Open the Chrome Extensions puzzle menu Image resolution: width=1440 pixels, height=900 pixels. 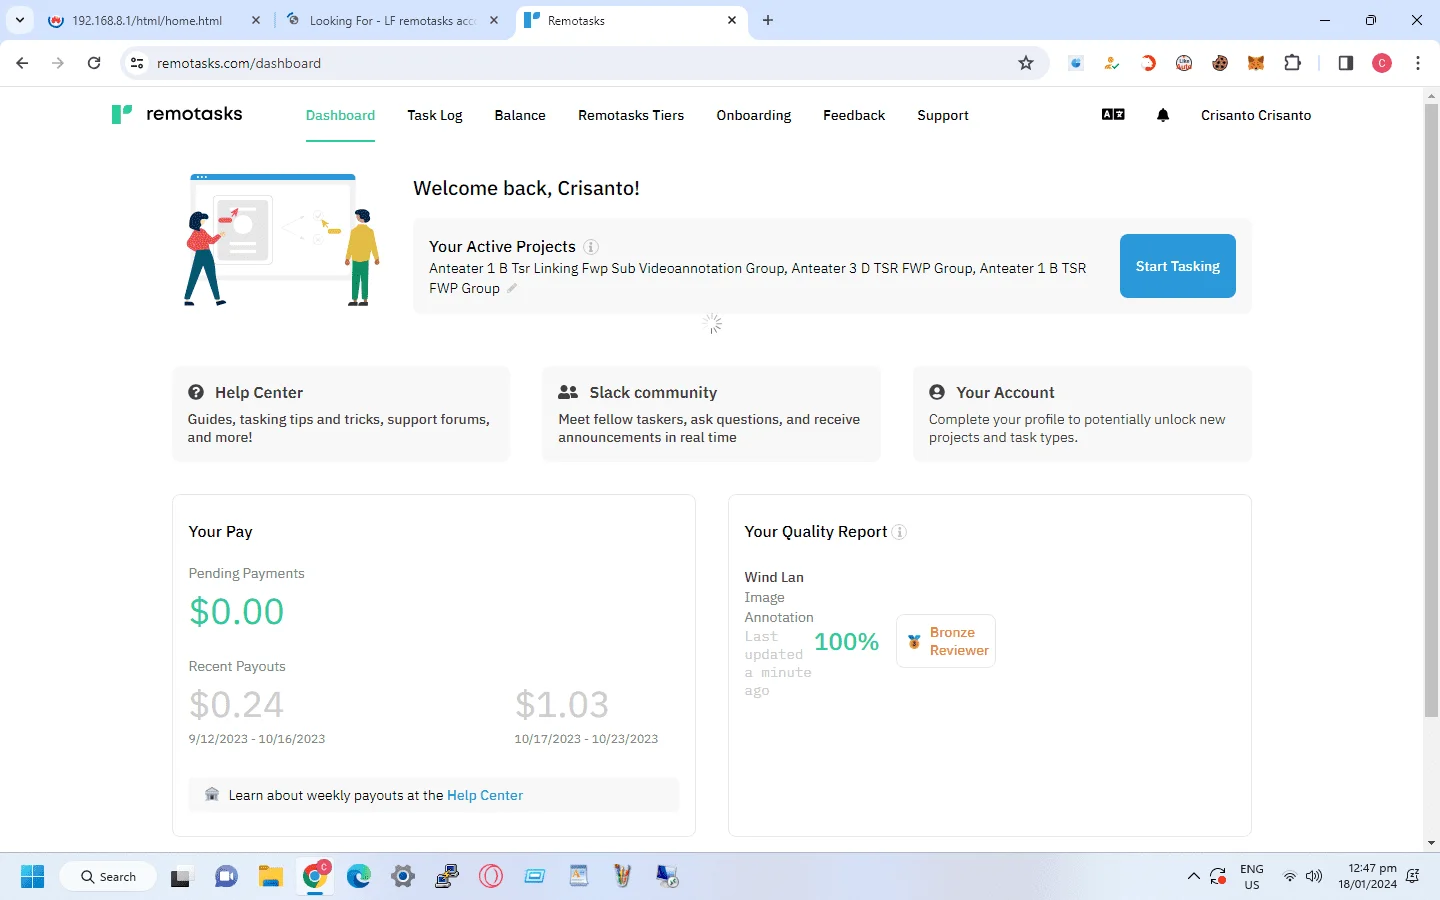1292,63
